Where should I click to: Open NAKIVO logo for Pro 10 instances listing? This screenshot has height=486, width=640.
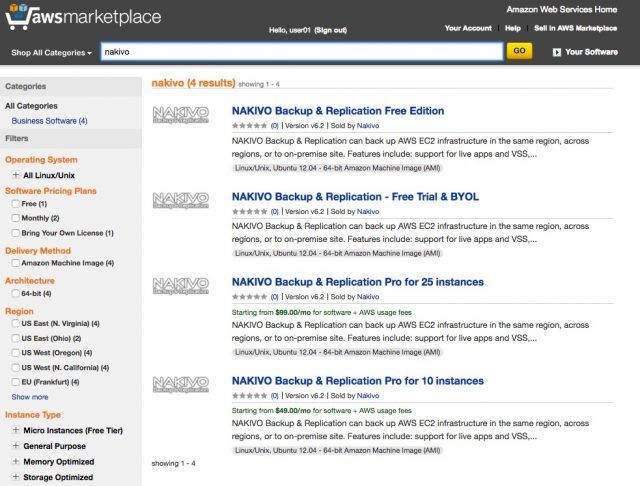[180, 384]
